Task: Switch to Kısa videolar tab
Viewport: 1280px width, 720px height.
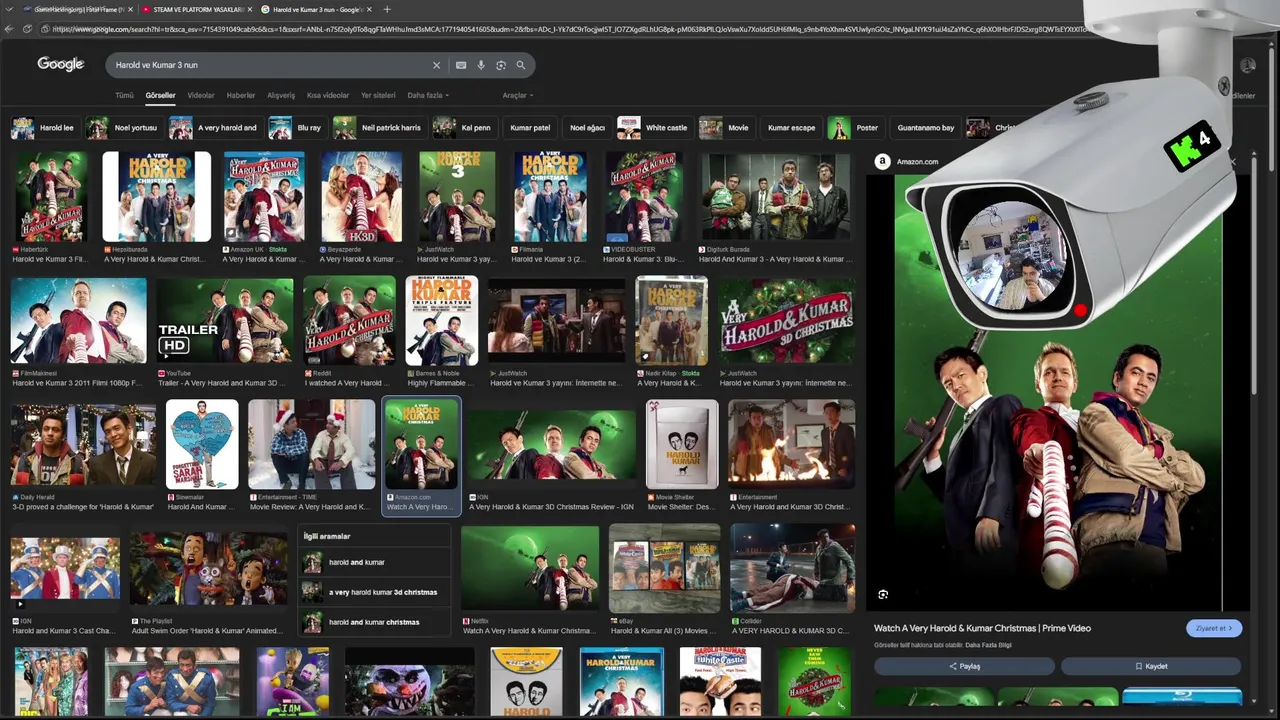Action: (x=328, y=96)
